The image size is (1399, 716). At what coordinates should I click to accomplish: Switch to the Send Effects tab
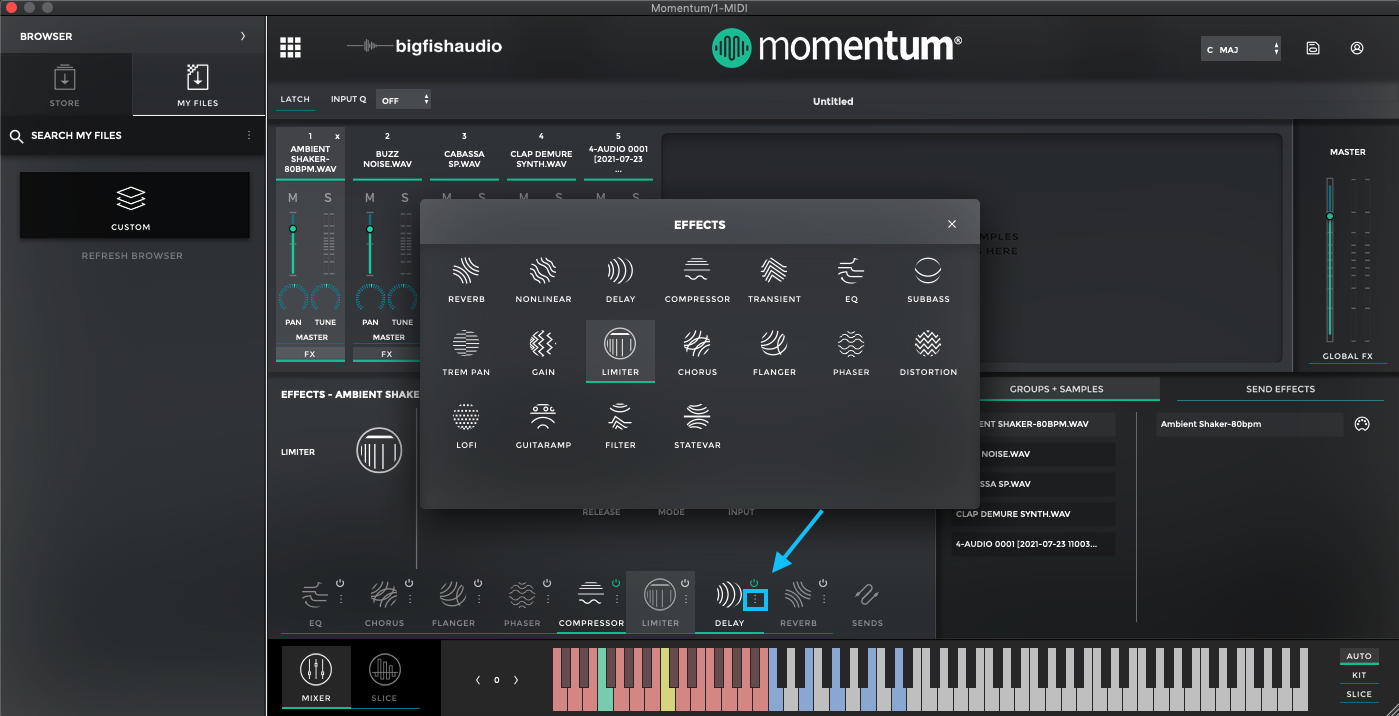click(x=1278, y=389)
